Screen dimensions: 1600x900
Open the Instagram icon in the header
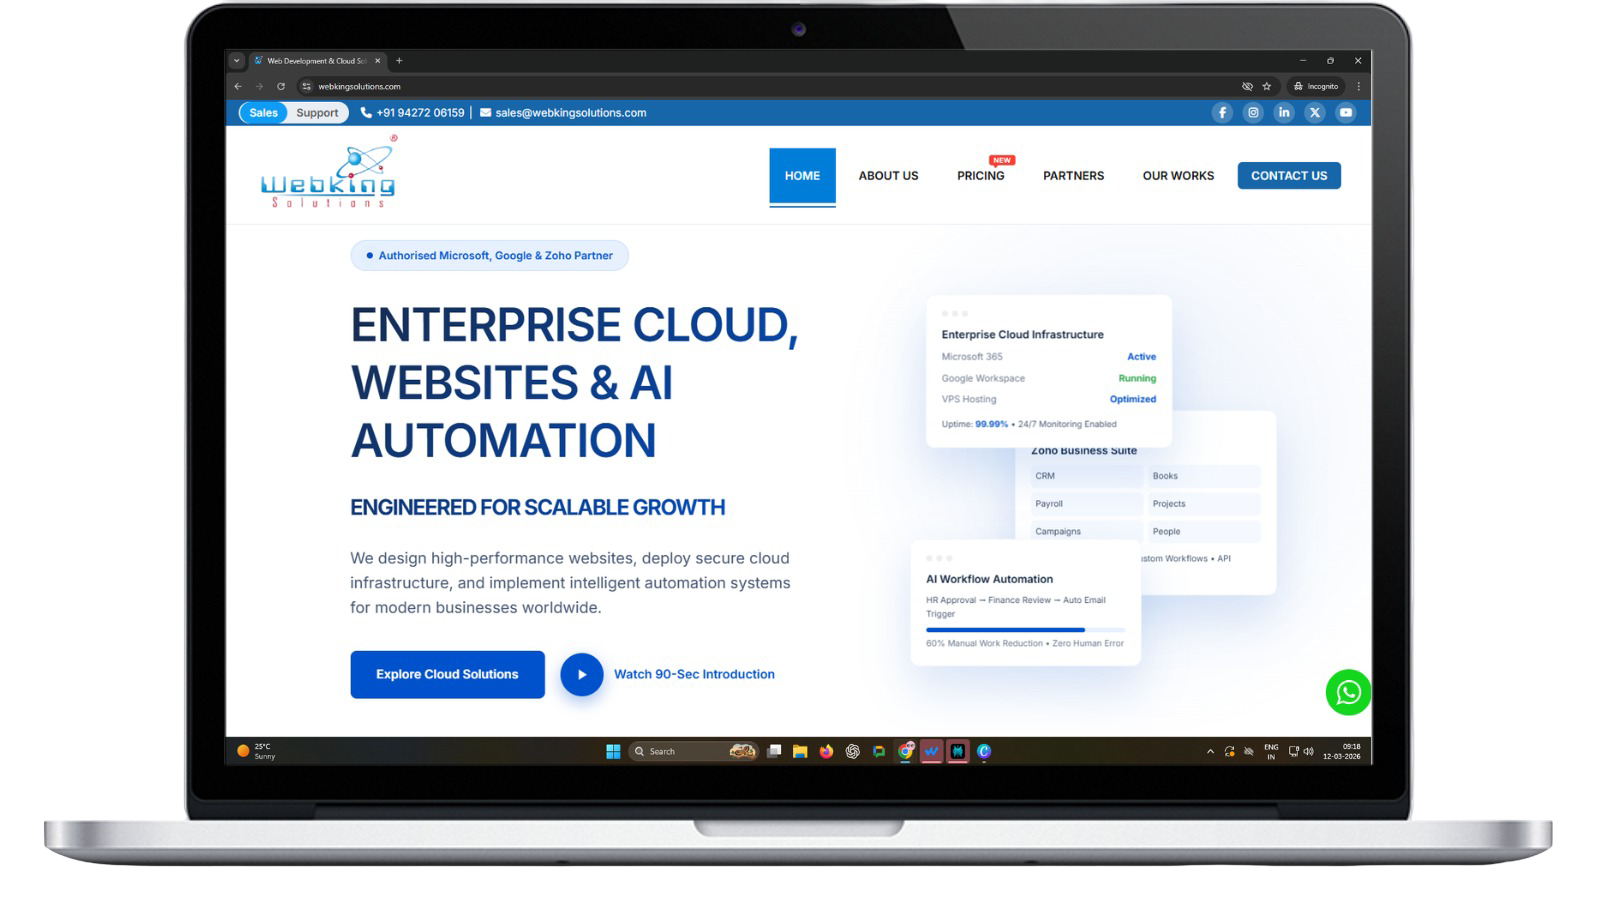[1253, 112]
